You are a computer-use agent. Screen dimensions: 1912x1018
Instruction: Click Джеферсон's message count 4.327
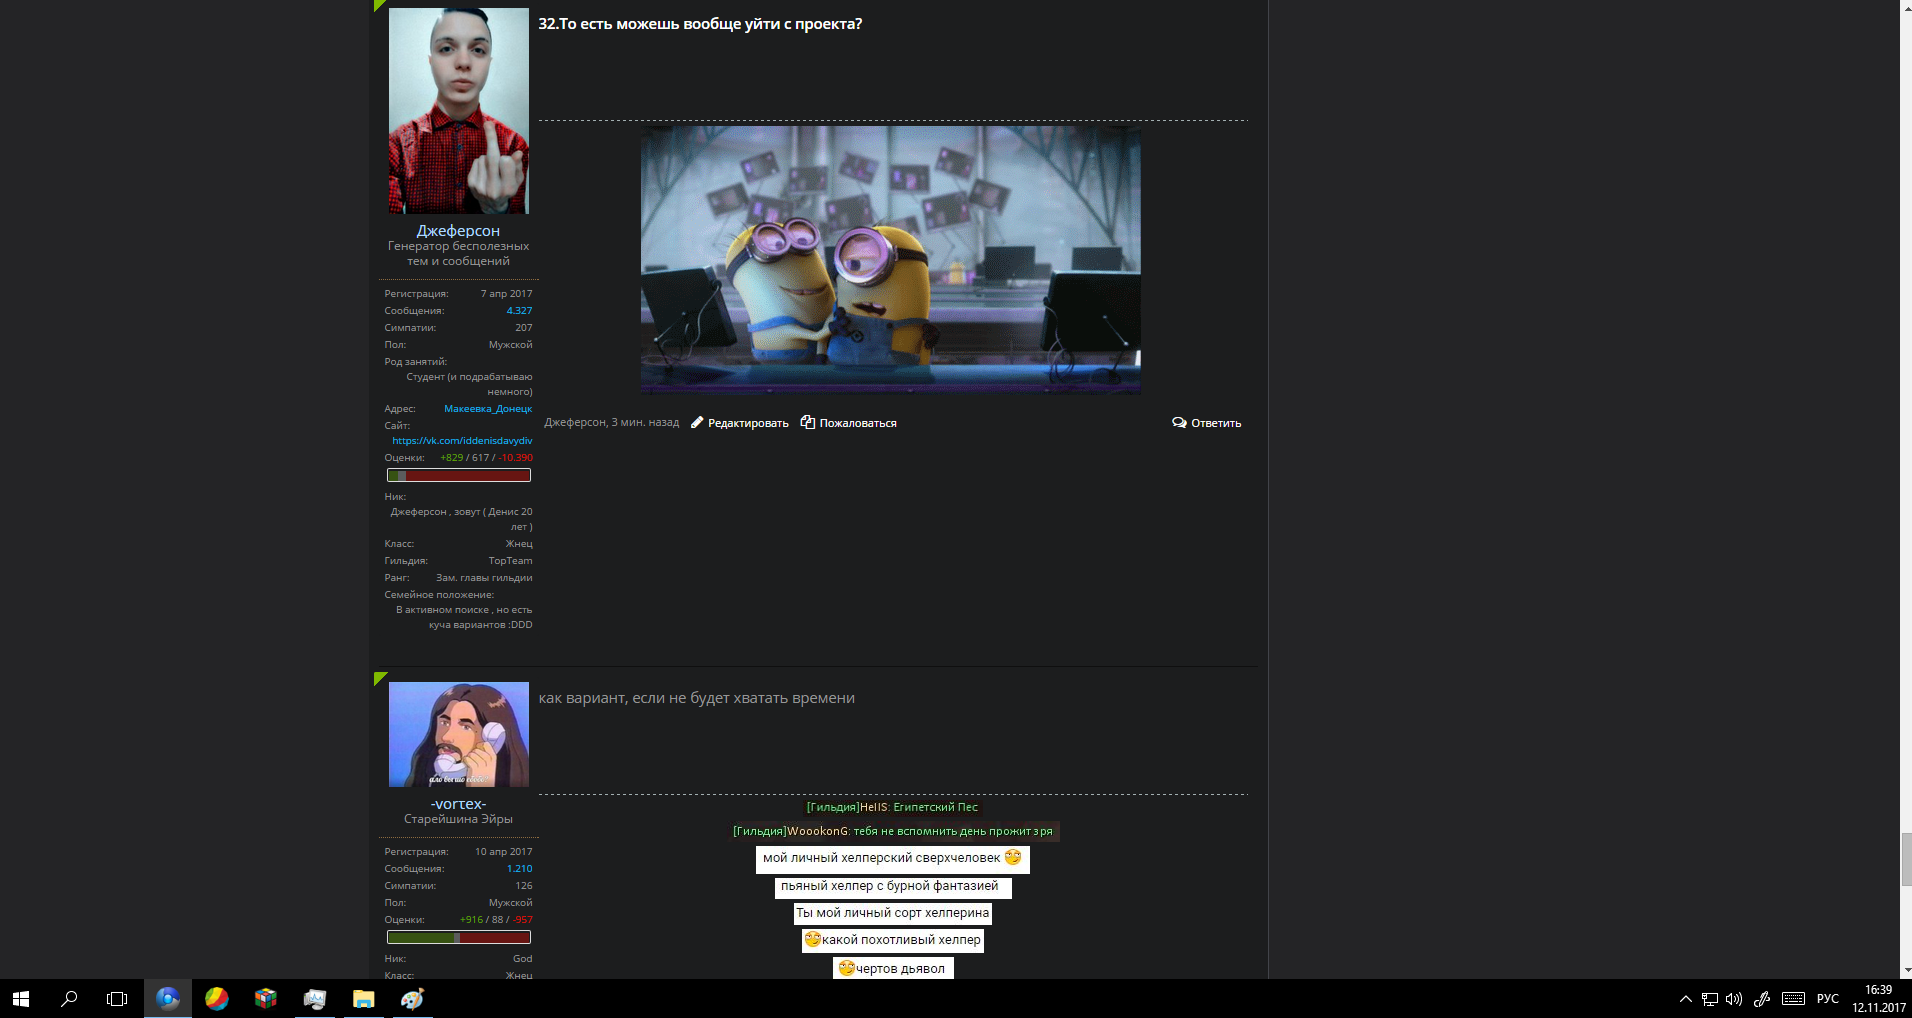click(x=519, y=311)
